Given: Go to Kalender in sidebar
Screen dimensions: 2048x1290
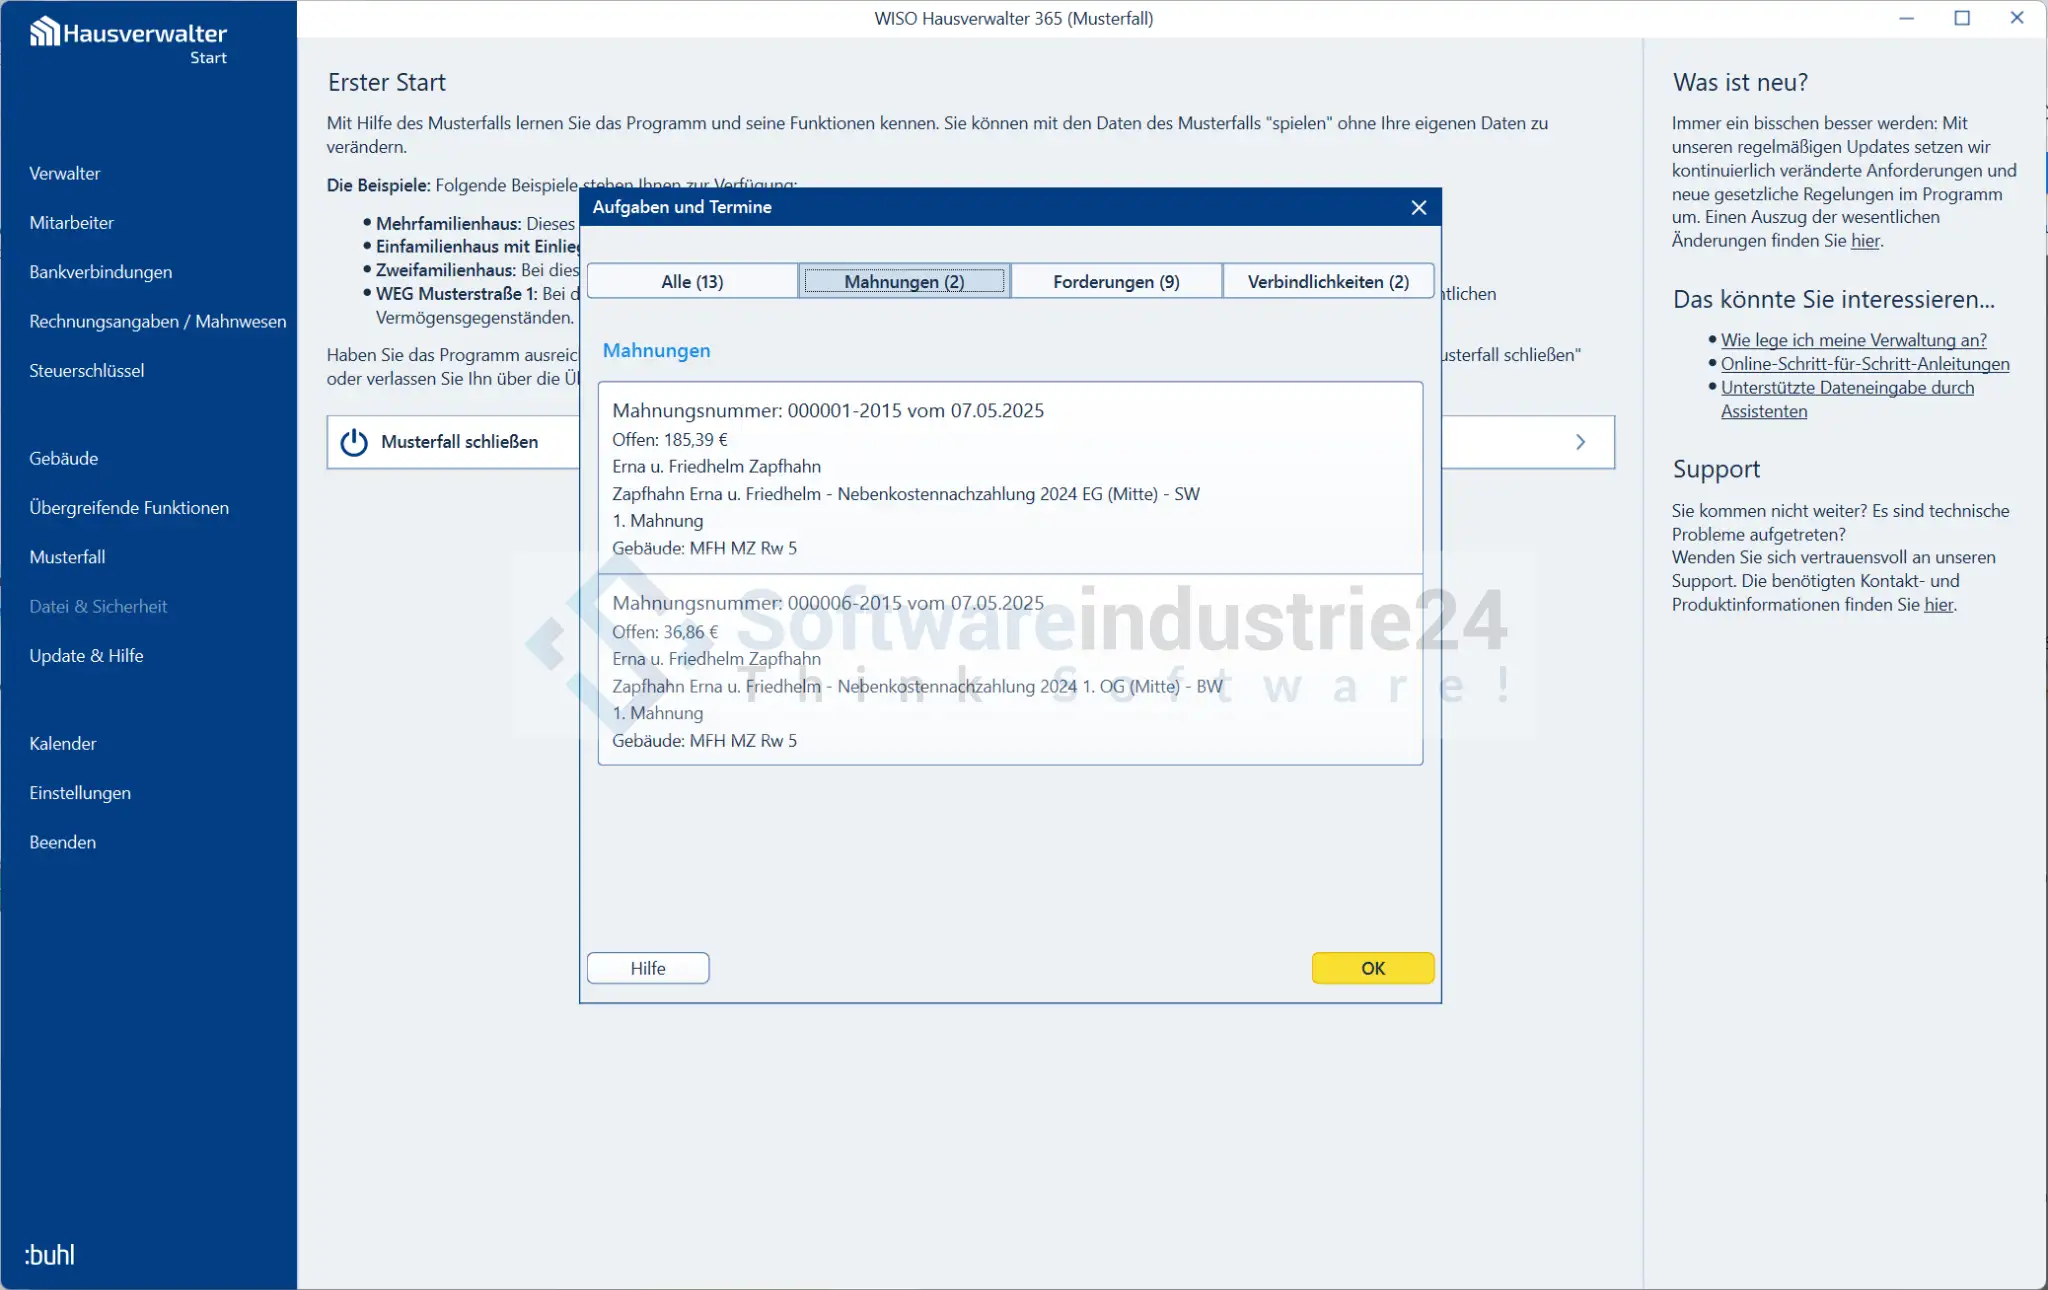Looking at the screenshot, I should [63, 743].
